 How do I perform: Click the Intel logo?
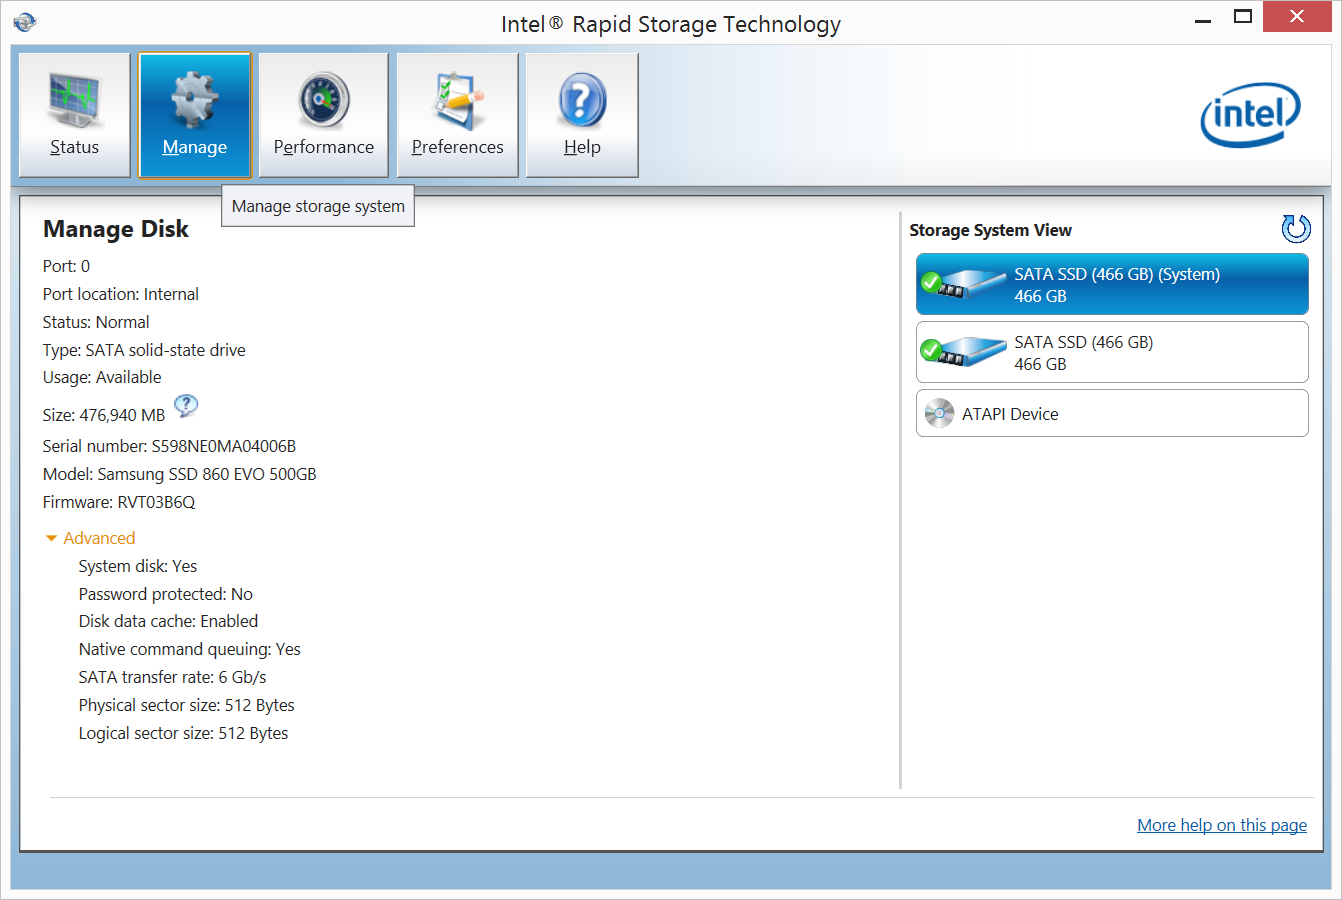click(1250, 115)
